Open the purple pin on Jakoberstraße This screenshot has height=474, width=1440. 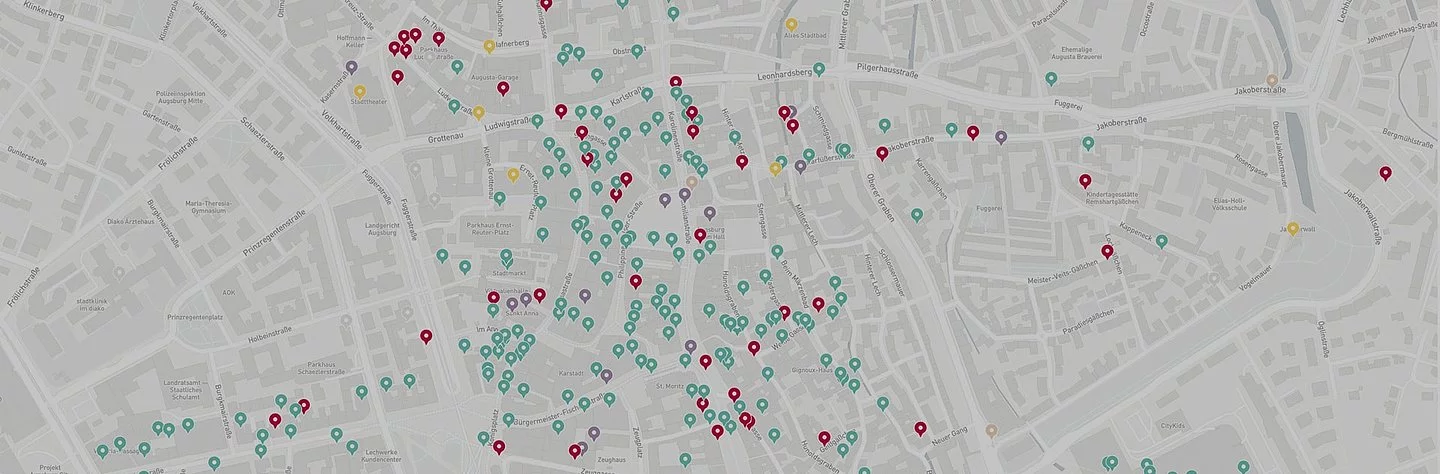pyautogui.click(x=1001, y=137)
